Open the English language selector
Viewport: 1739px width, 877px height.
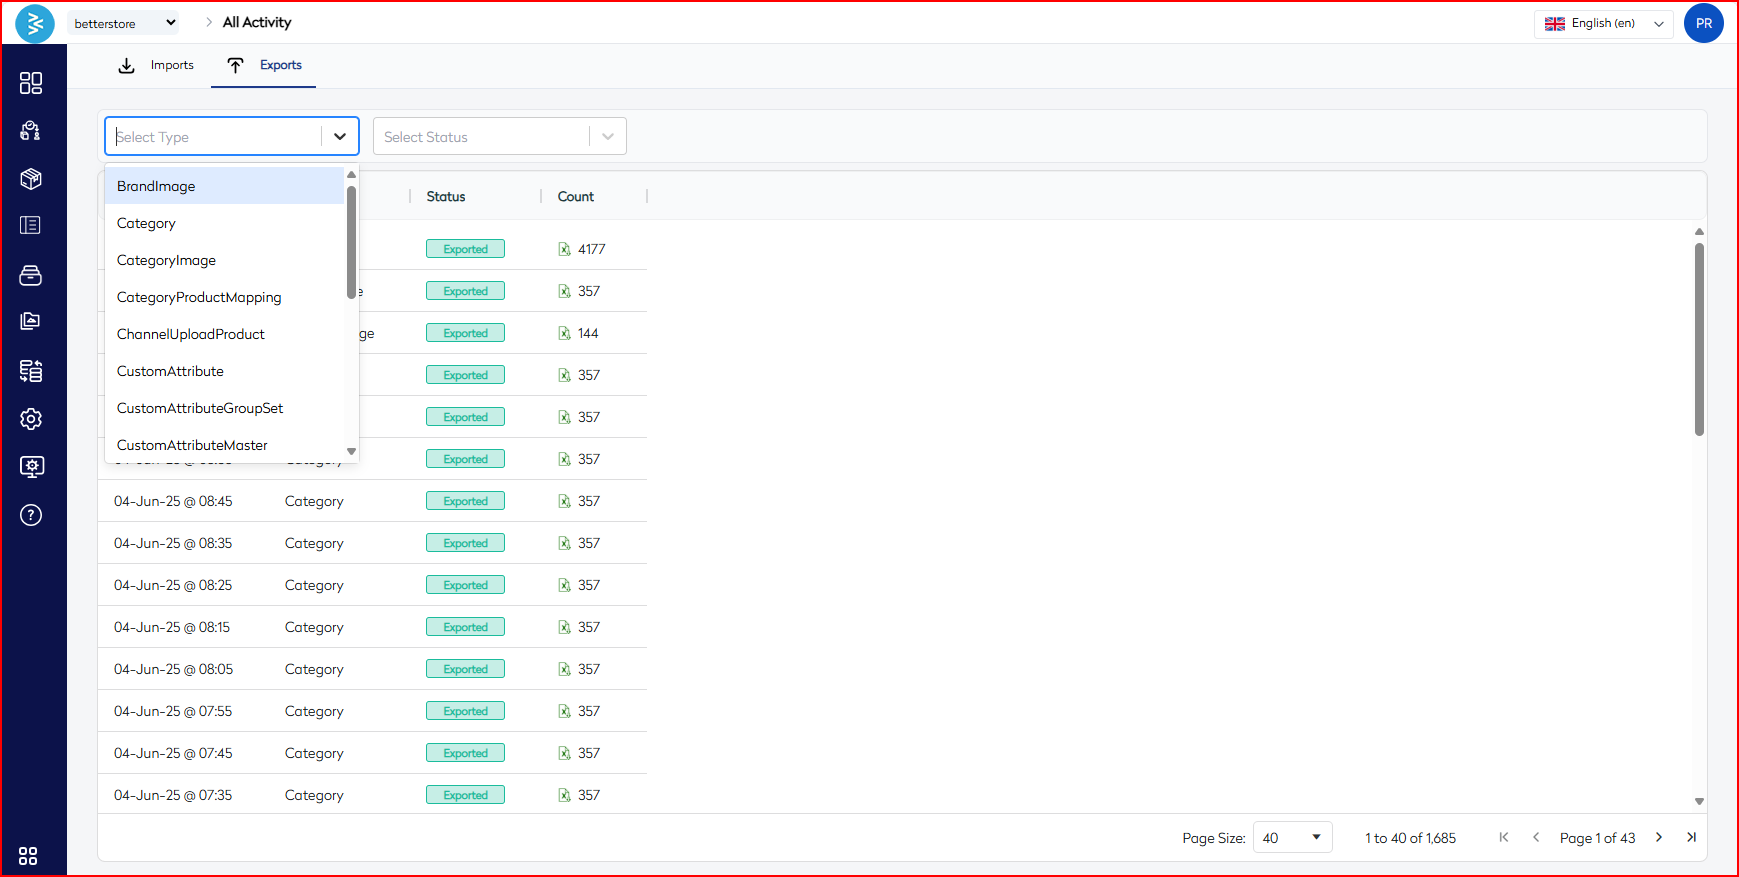click(x=1603, y=24)
